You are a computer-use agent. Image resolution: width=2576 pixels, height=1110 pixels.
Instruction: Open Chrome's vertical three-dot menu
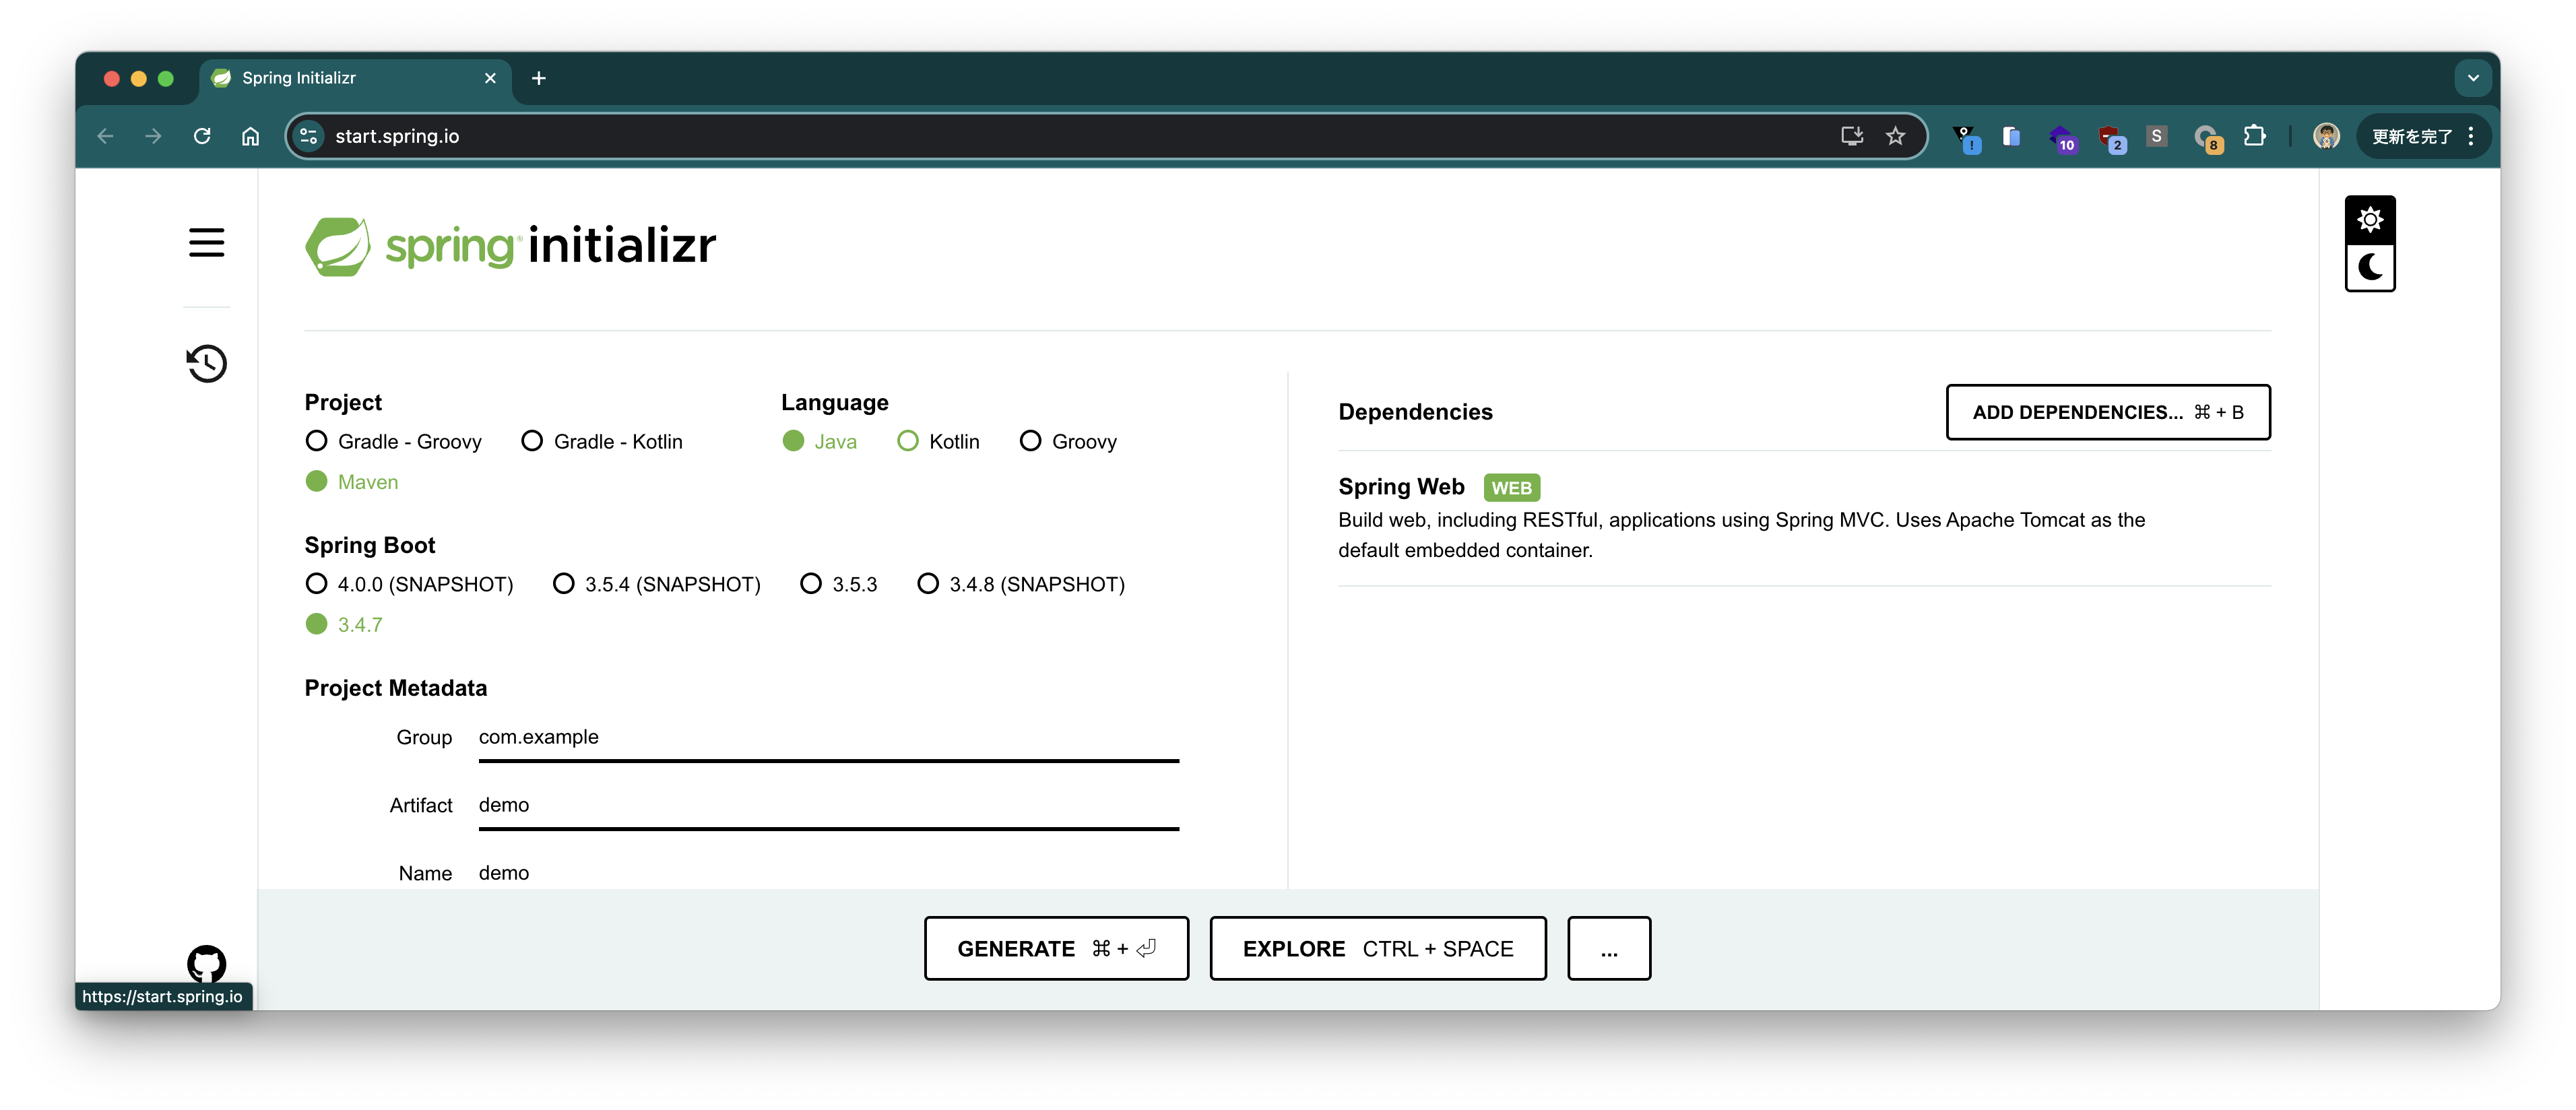2471,136
